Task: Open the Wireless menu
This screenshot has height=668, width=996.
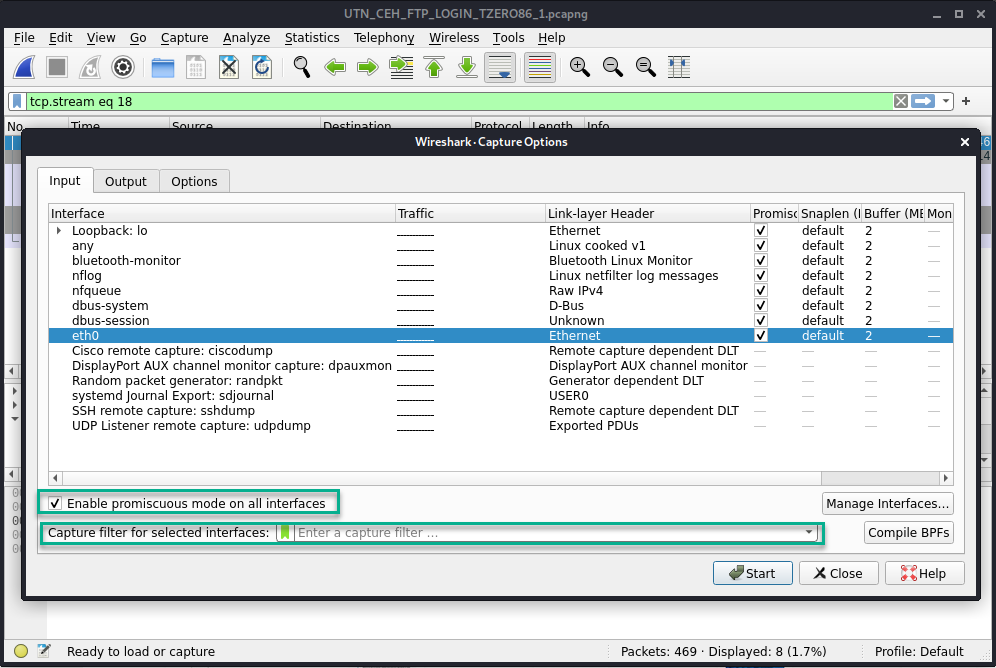Action: [454, 38]
